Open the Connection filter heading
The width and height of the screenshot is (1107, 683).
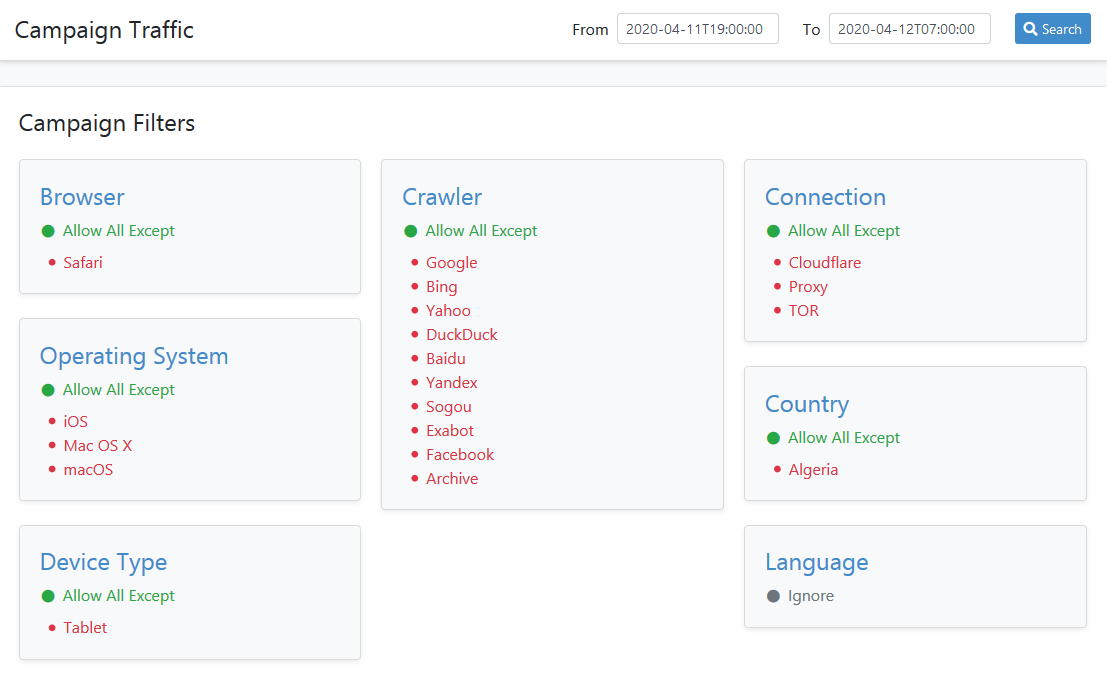click(825, 197)
